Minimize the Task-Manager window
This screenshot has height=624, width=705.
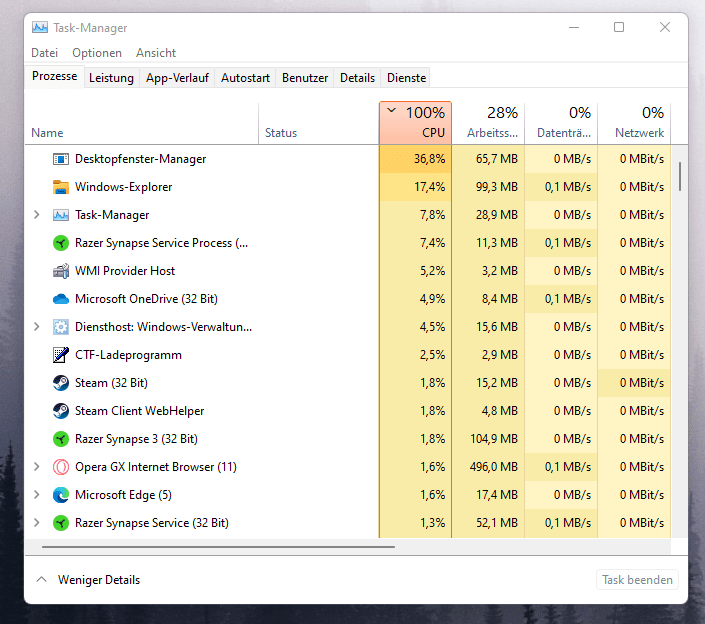click(574, 27)
